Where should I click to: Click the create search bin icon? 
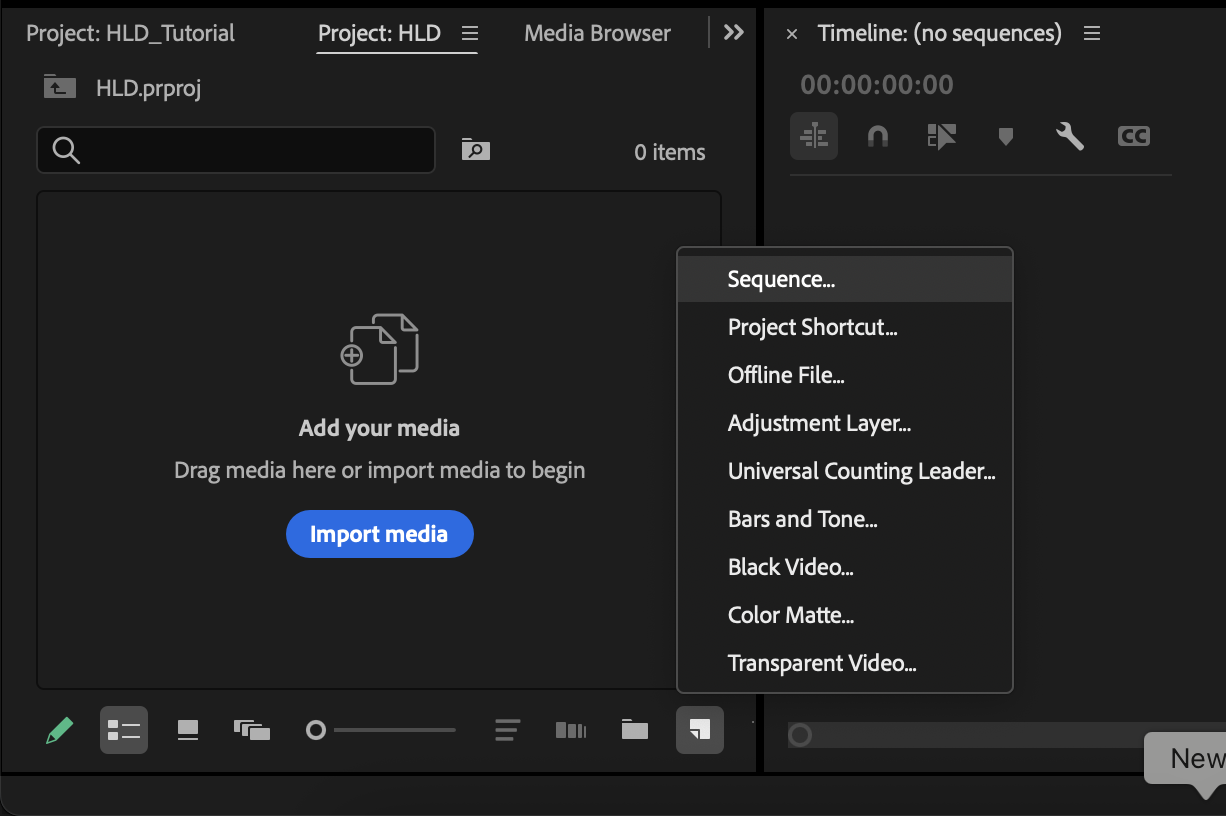(x=475, y=150)
